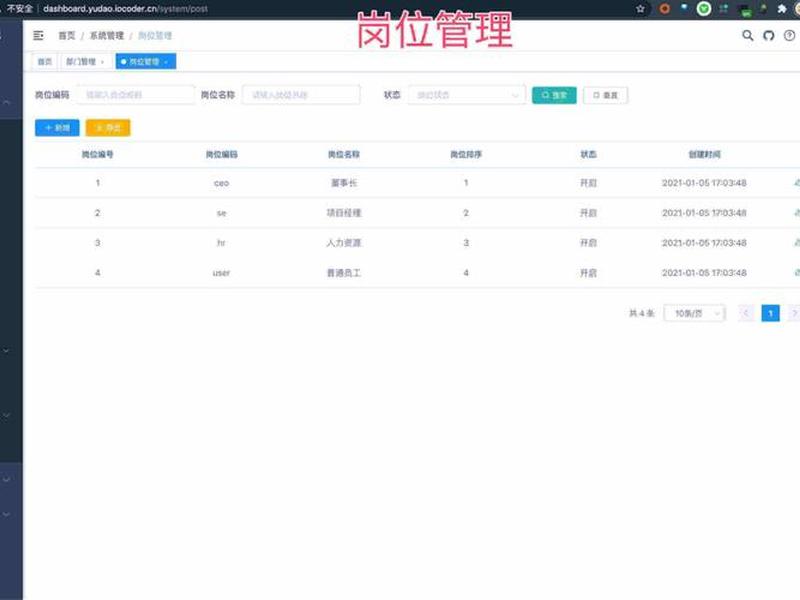Image resolution: width=800 pixels, height=600 pixels.
Task: Bookmark page with the star icon
Action: pos(640,9)
